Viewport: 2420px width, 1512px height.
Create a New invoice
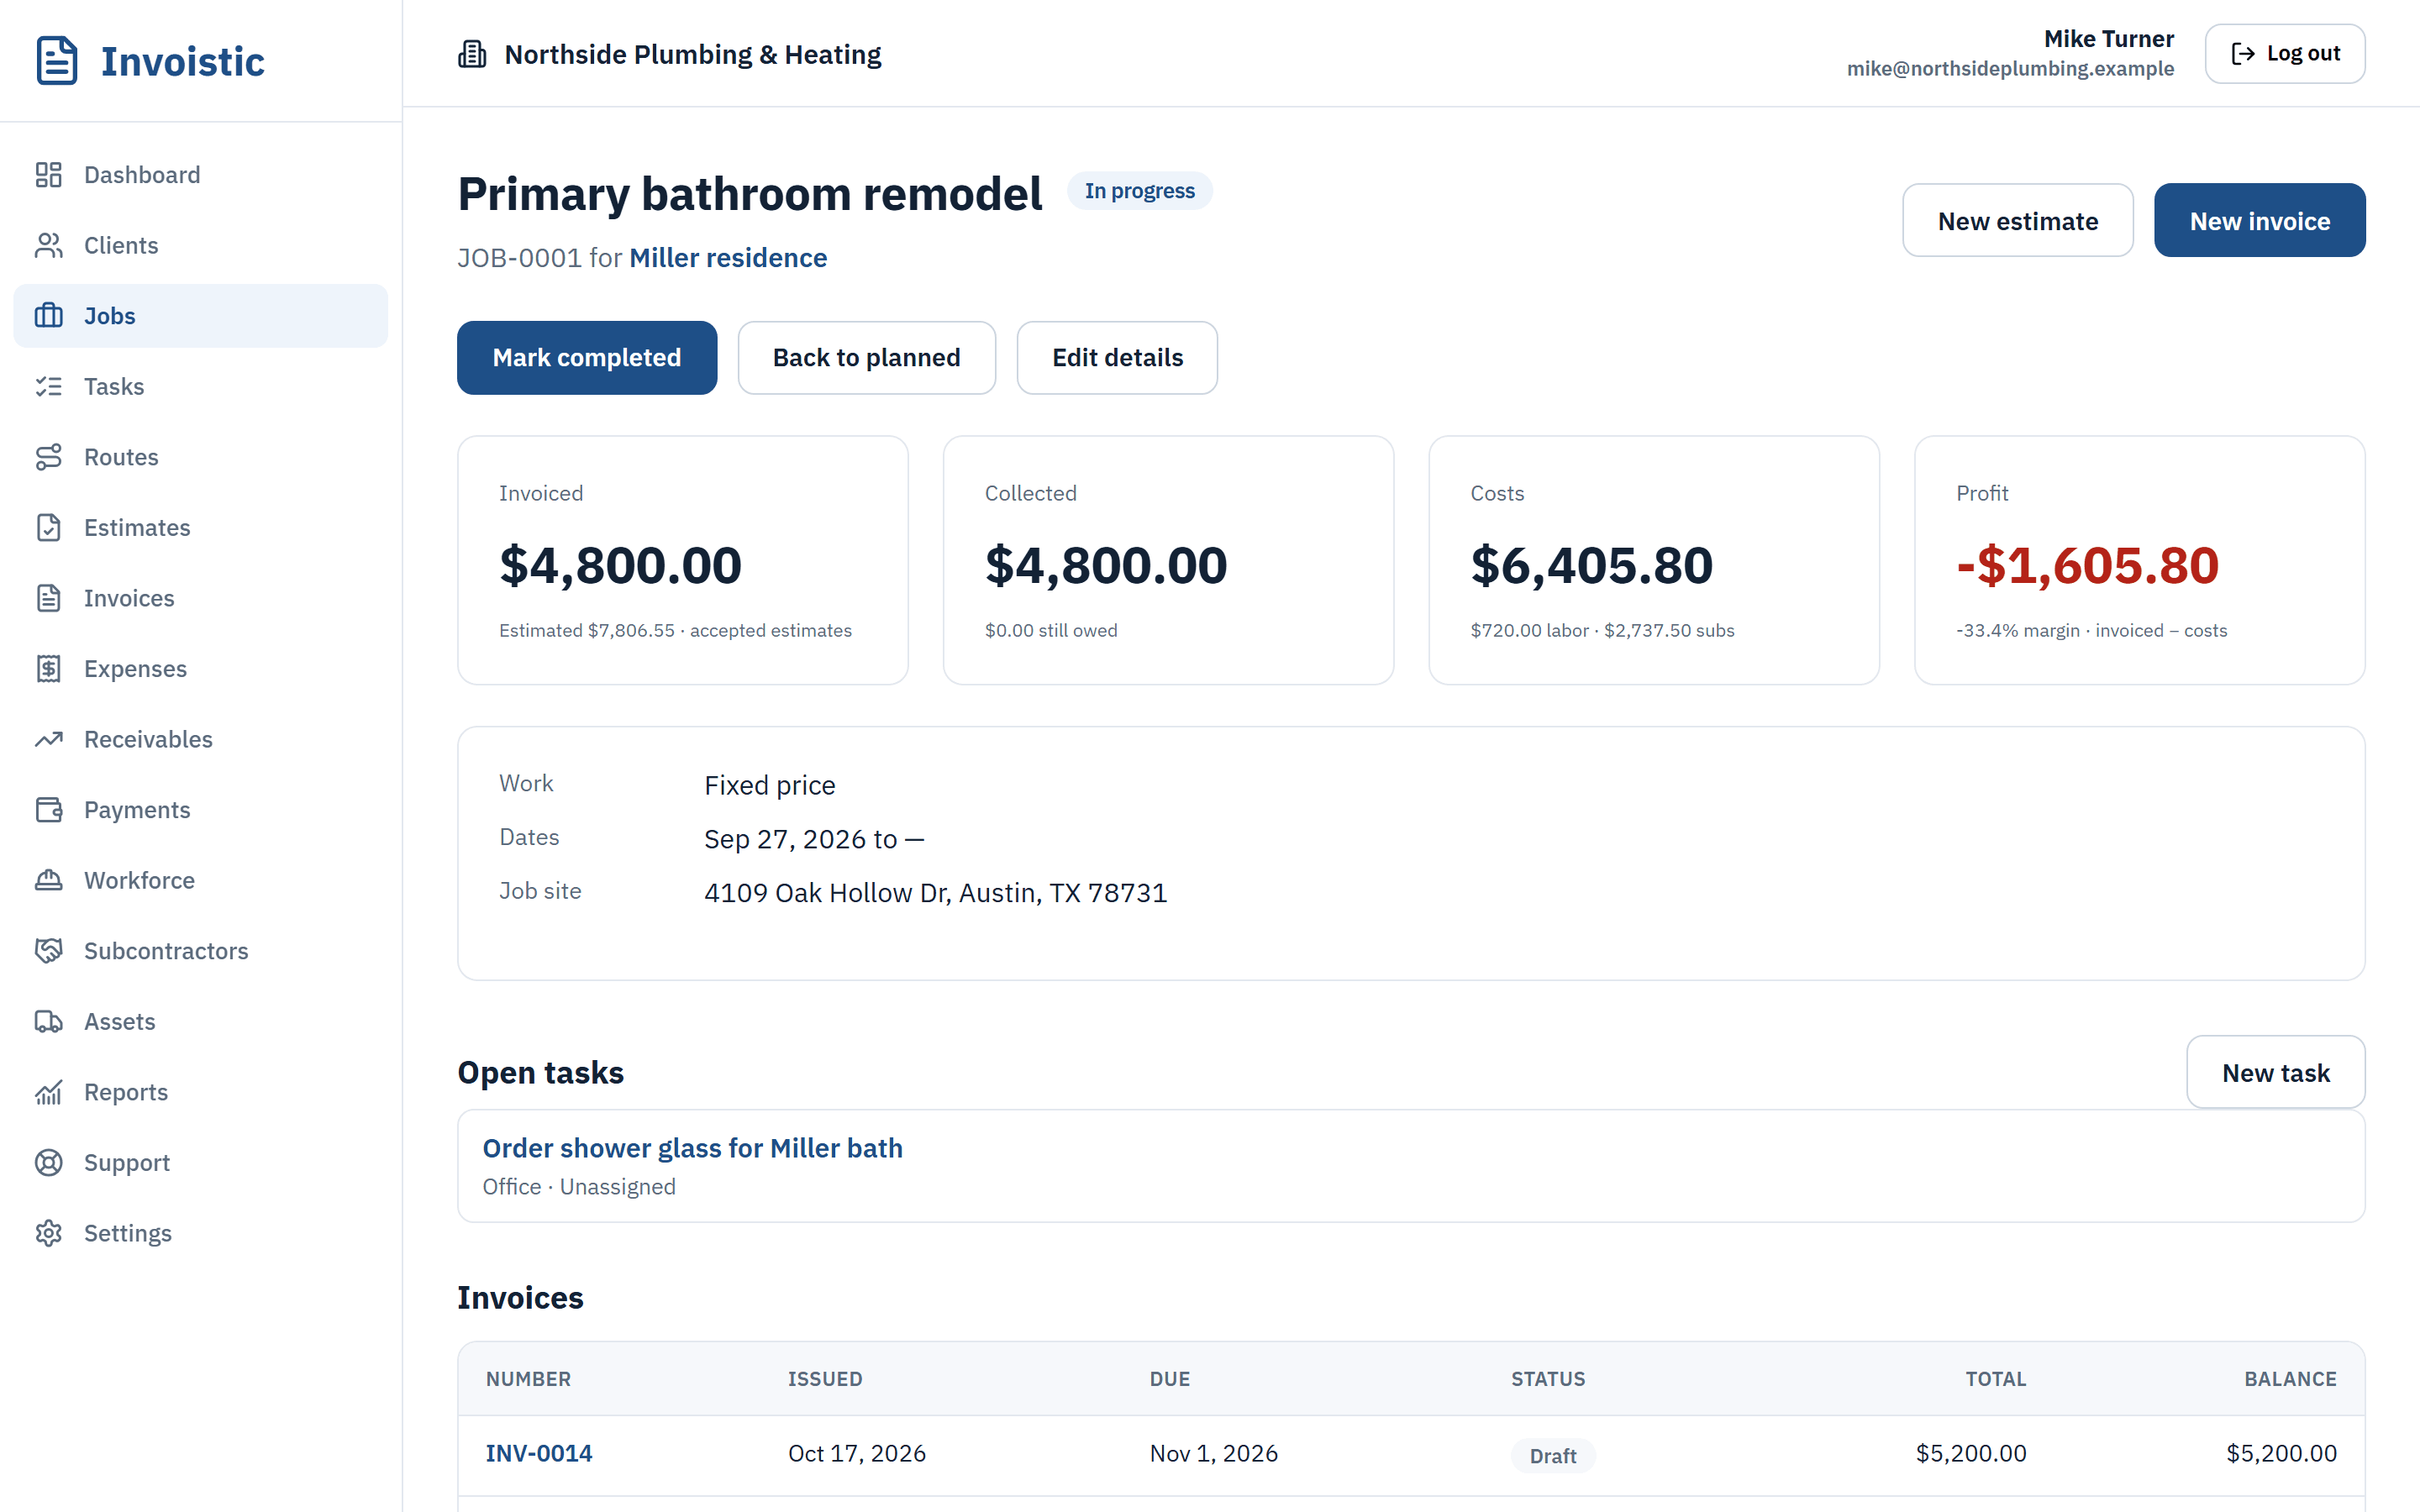[2259, 220]
